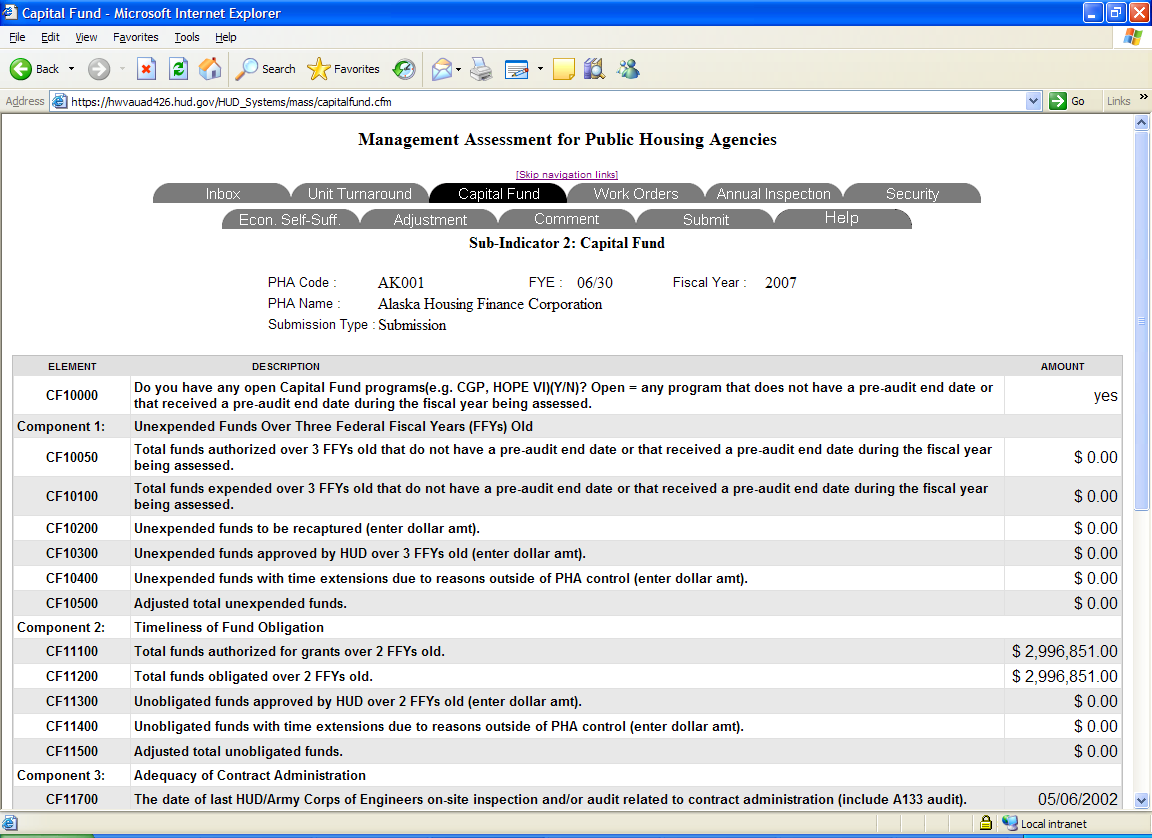Click the Stop loading icon
1152x838 pixels.
click(146, 69)
